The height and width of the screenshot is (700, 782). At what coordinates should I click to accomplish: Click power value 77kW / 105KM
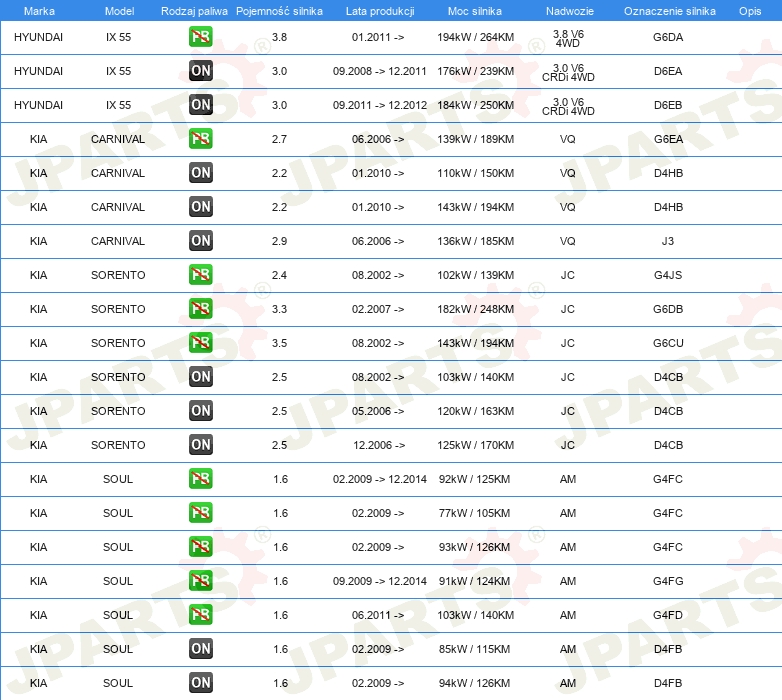point(474,513)
